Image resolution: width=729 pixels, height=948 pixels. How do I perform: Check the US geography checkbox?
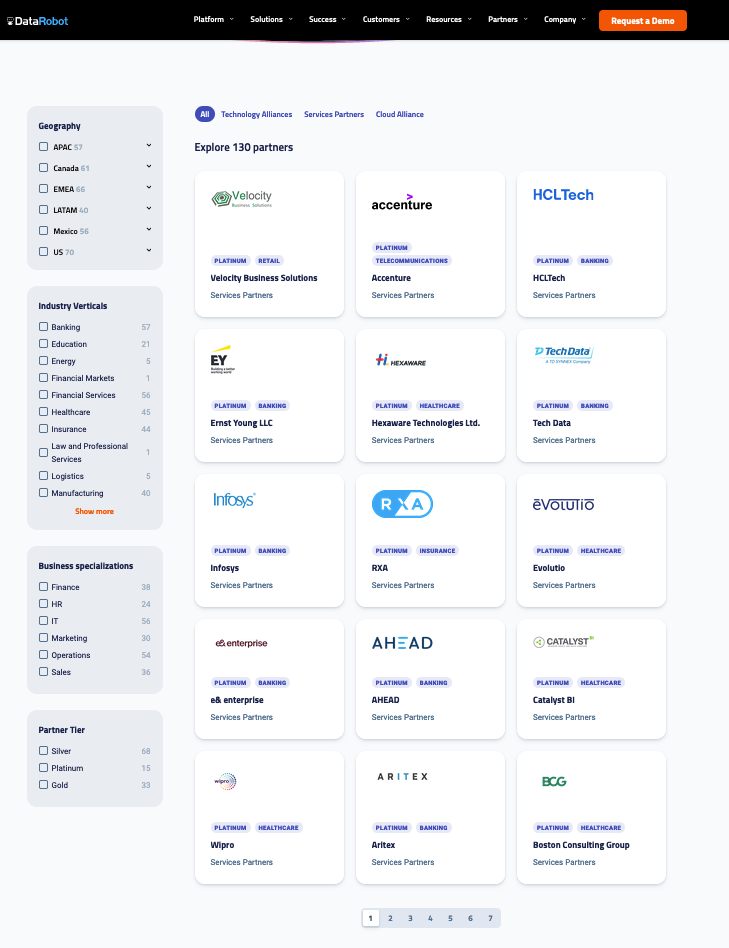click(44, 252)
